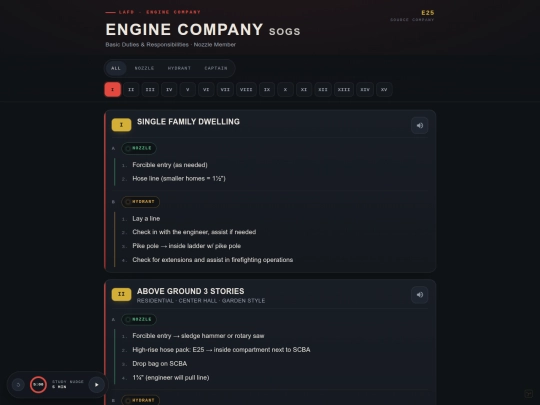Jump to section XIII chip
The image size is (540, 405).
tap(344, 90)
